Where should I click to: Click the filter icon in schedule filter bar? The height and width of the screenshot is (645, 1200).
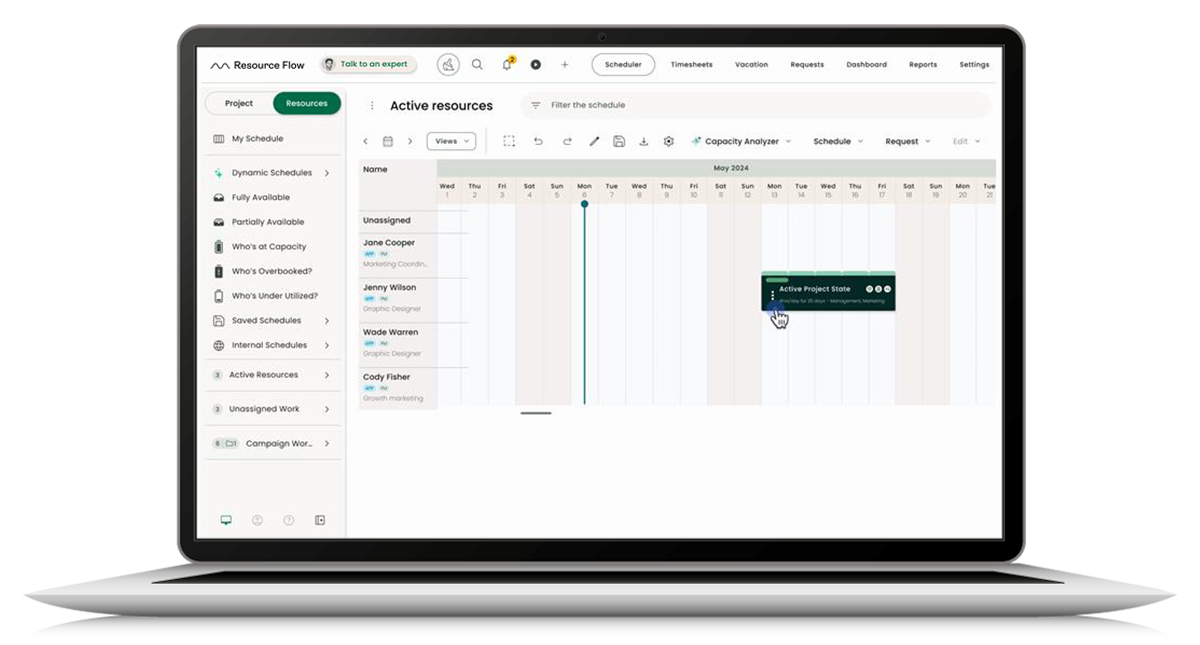pos(535,105)
